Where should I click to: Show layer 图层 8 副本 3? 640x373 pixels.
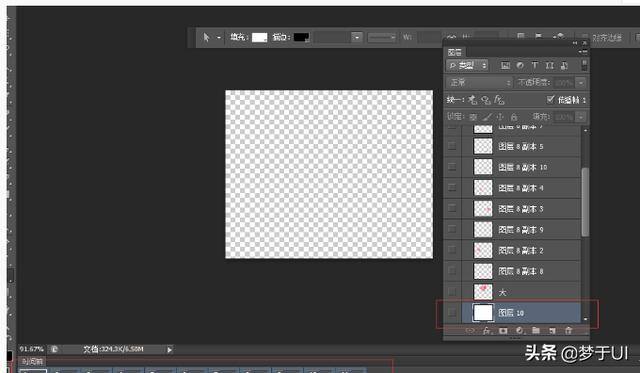pos(452,208)
